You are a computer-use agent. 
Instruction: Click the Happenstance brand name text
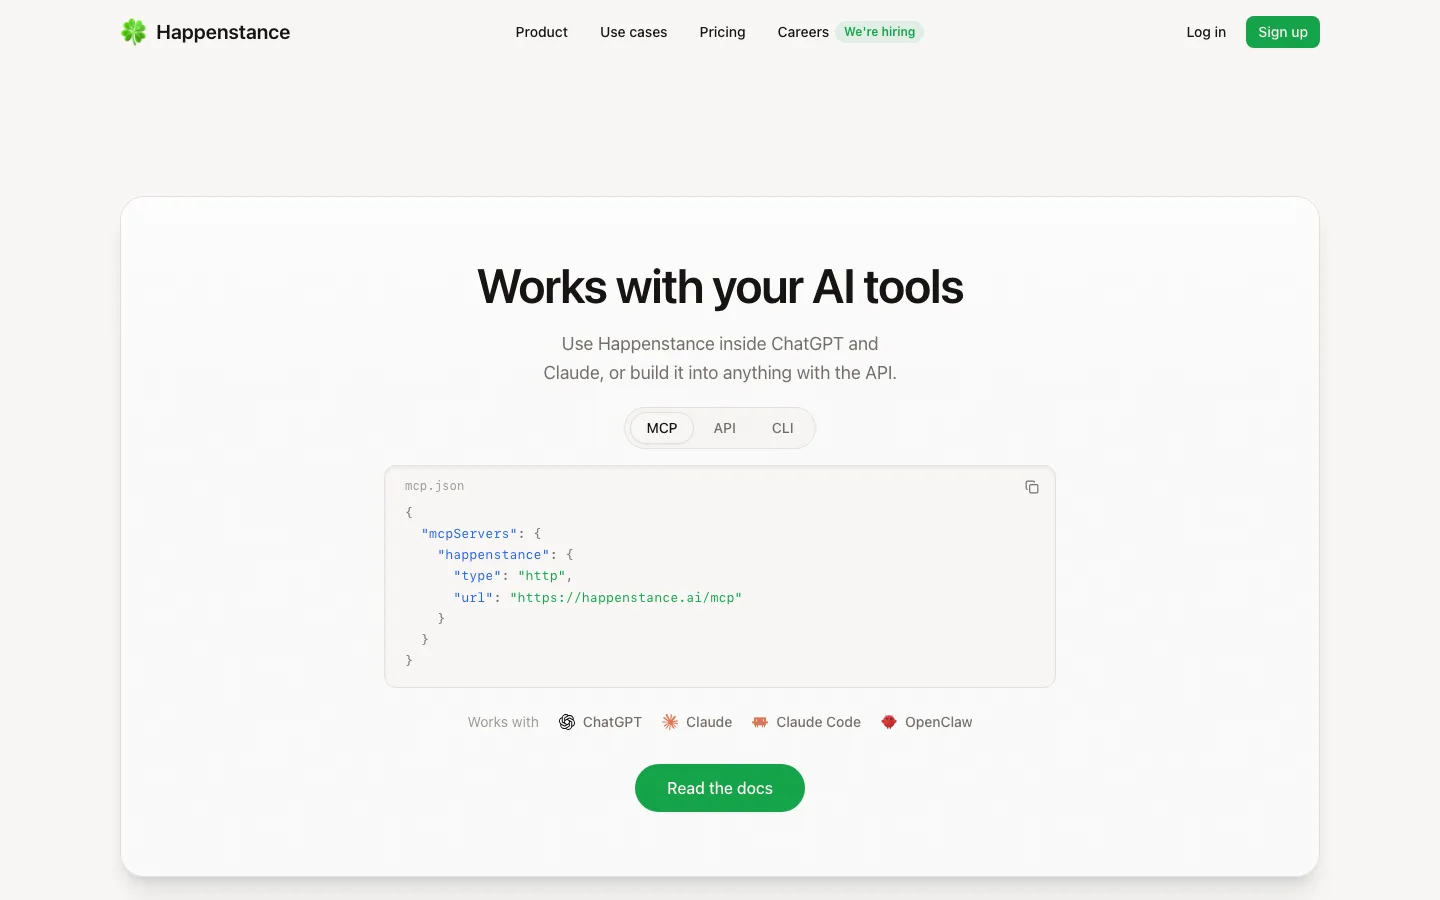click(x=223, y=32)
